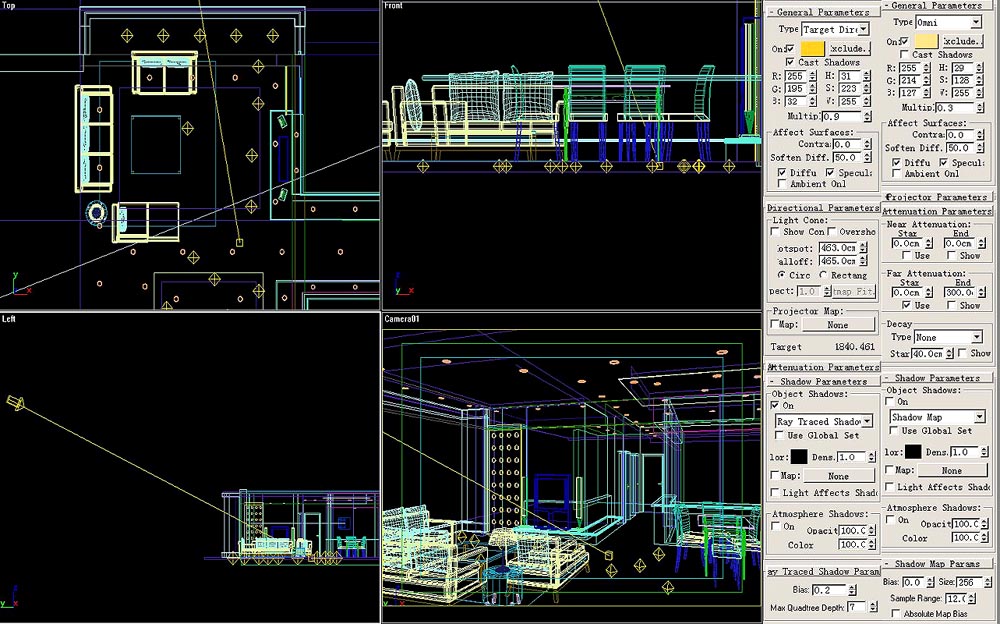Click Multiplier field showing 0.3
The image size is (1000, 624).
[955, 108]
